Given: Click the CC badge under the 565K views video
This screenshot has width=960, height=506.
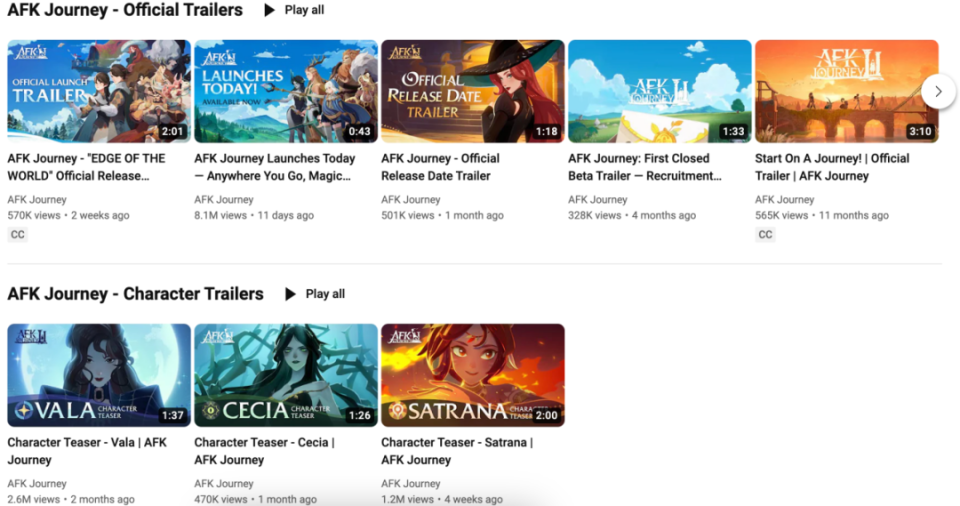Looking at the screenshot, I should coord(765,235).
